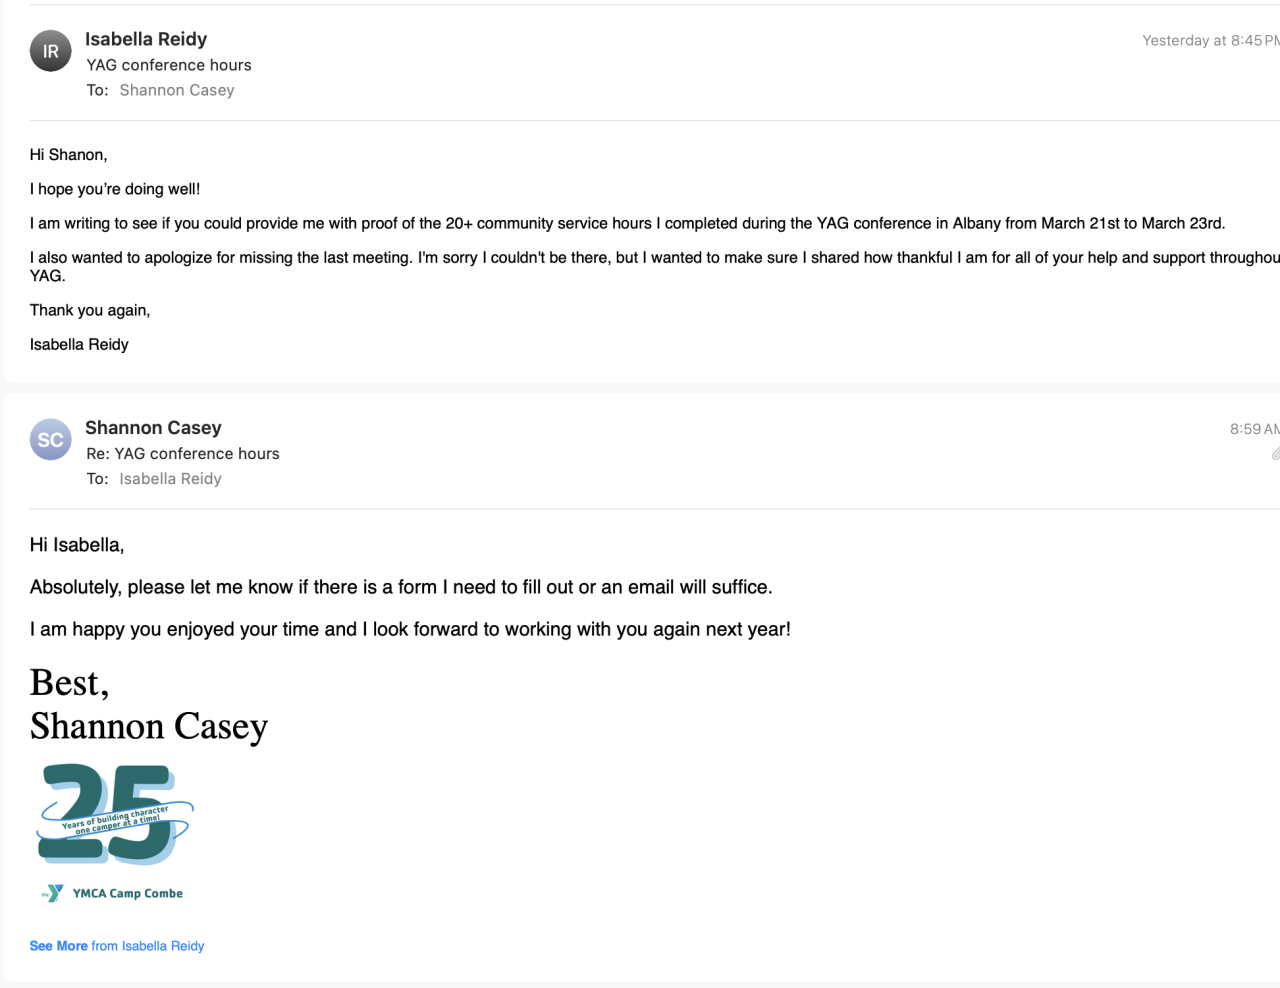Screen dimensions: 1280x988
Task: Click 'Isabella Reidy' sign-off in first email
Action: (x=79, y=345)
